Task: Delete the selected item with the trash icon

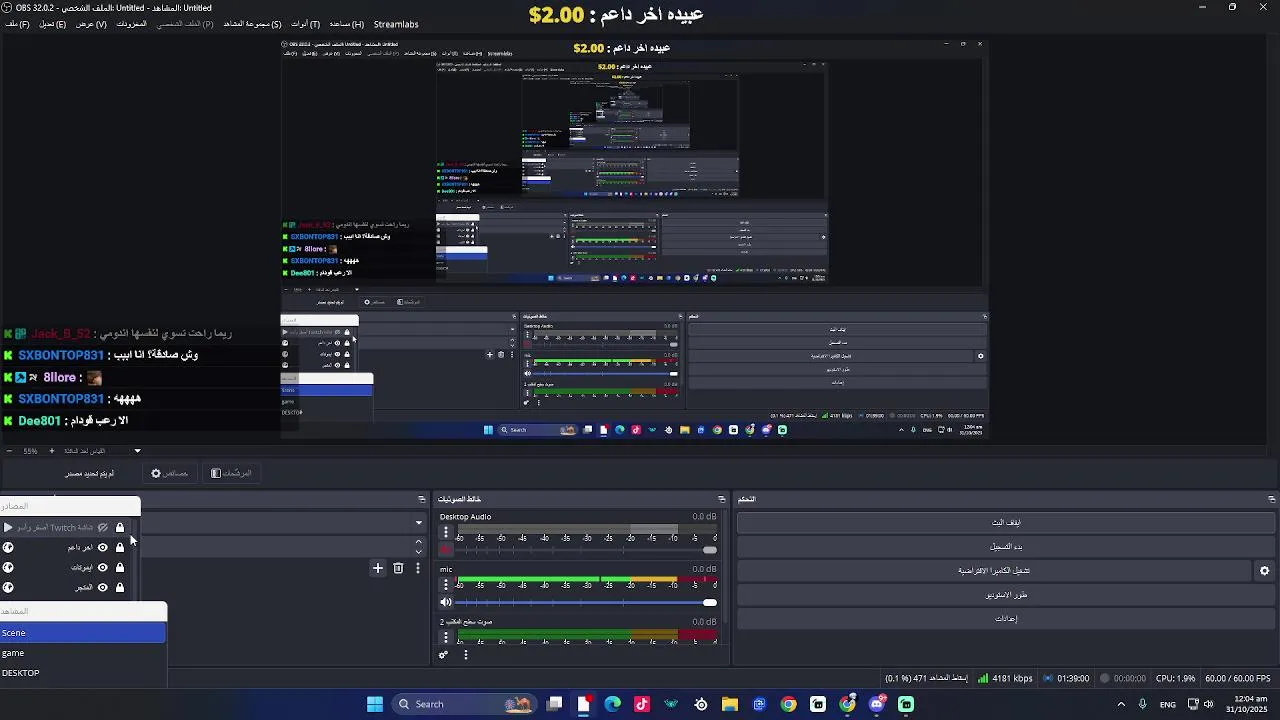Action: (398, 568)
